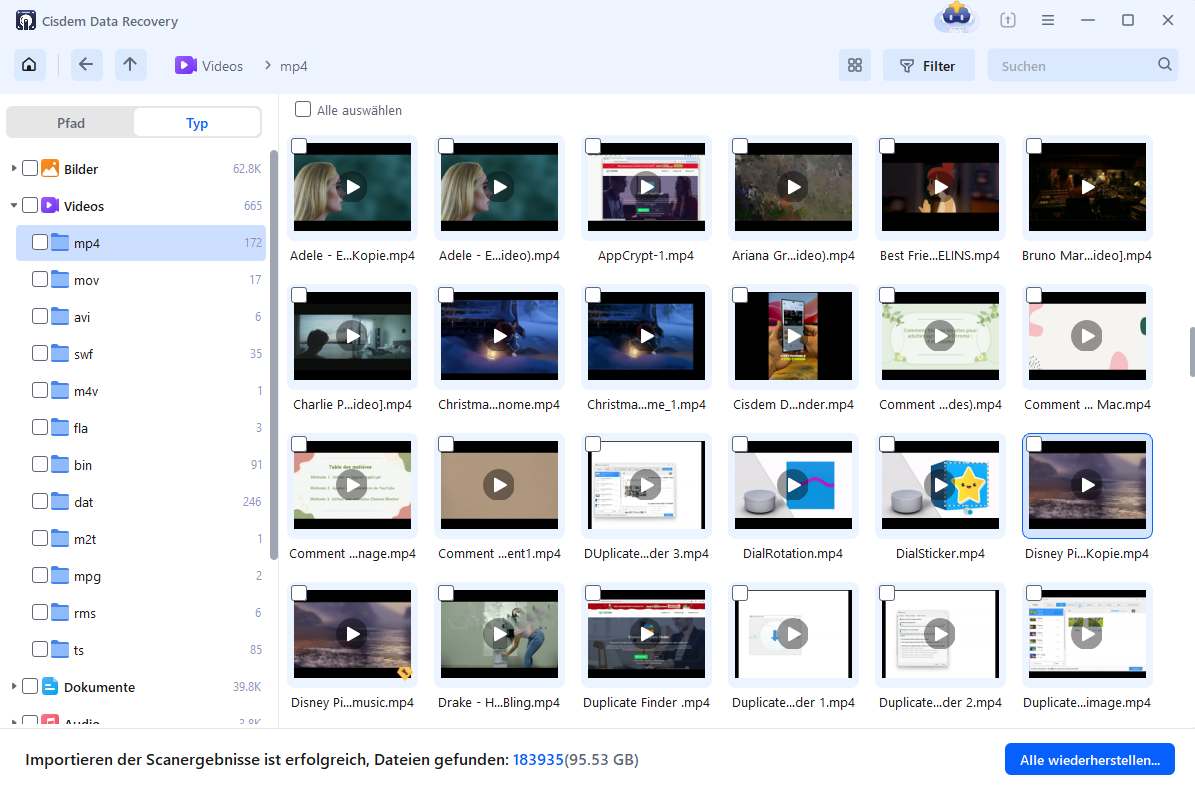Click the Home icon button
1195x794 pixels.
click(x=29, y=65)
